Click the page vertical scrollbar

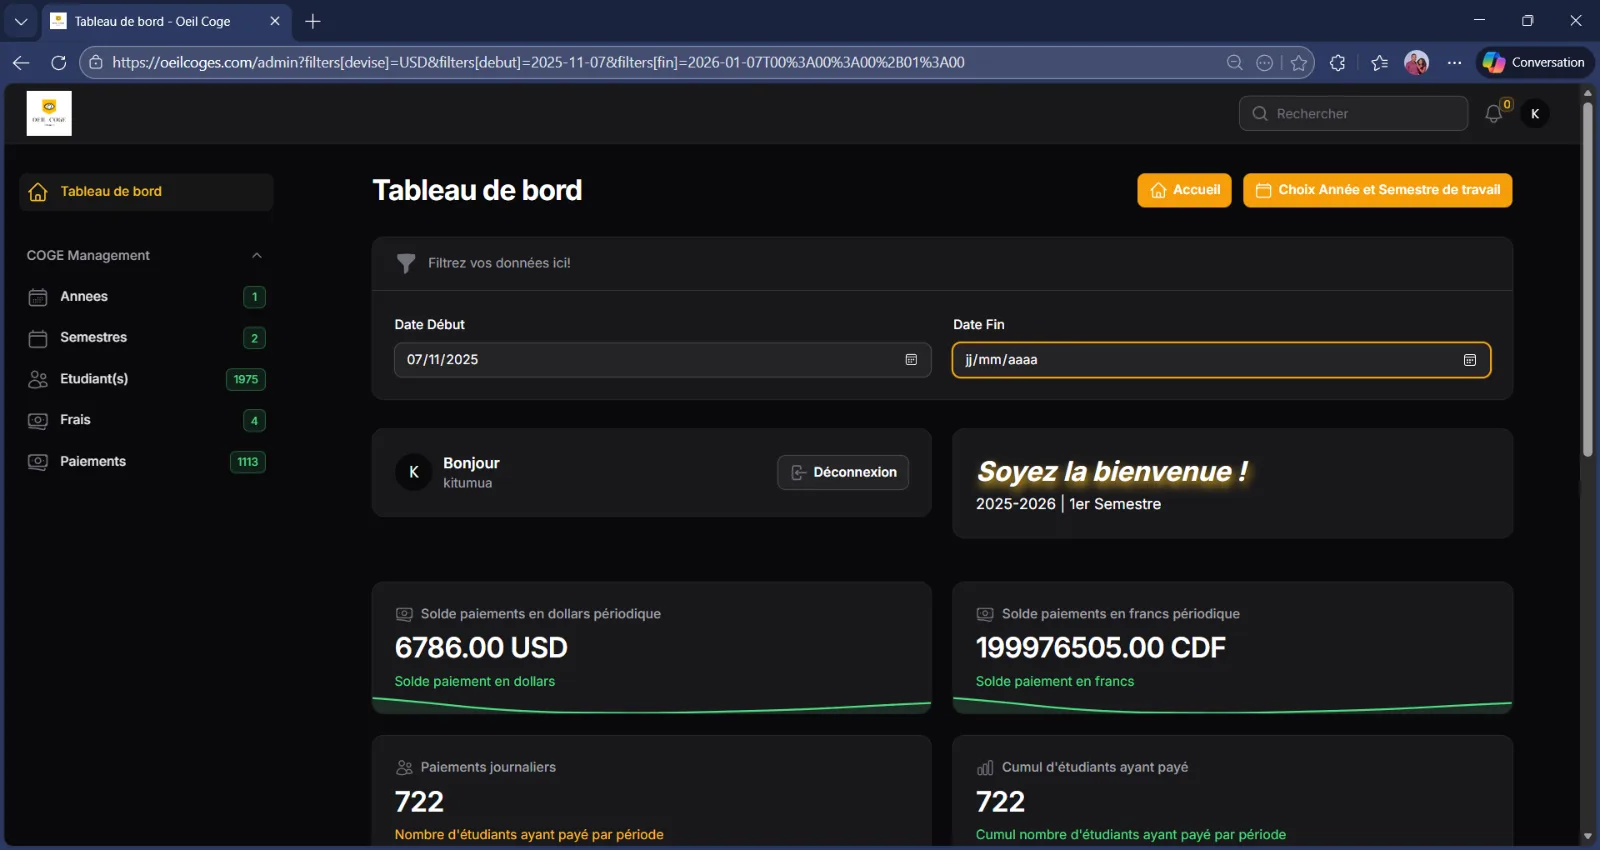(1587, 280)
